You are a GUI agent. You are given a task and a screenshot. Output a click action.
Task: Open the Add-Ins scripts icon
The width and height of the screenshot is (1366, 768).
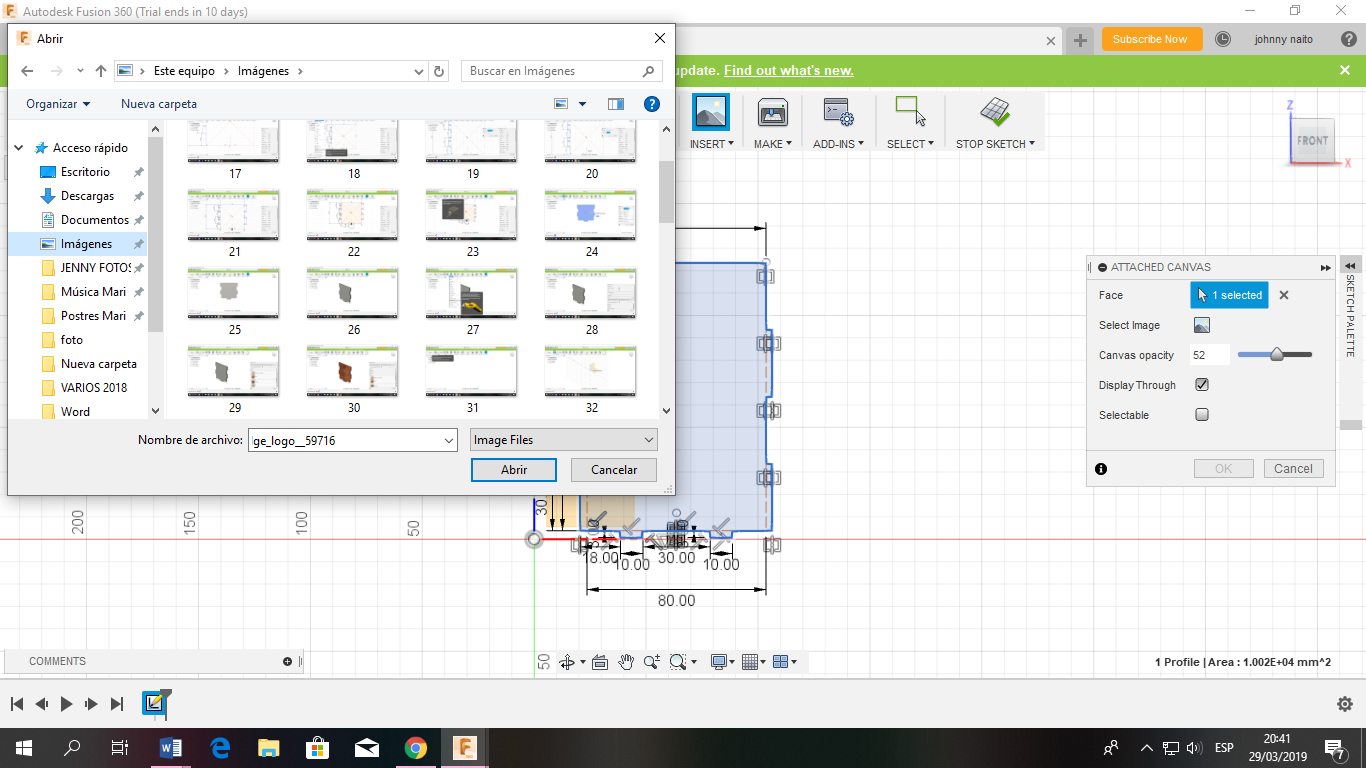[838, 112]
